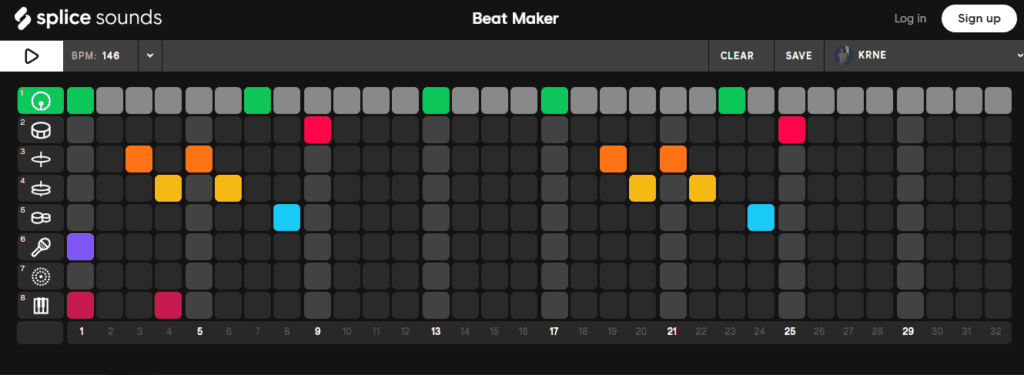This screenshot has width=1024, height=375.
Task: Enable snare on step 13
Action: point(436,130)
